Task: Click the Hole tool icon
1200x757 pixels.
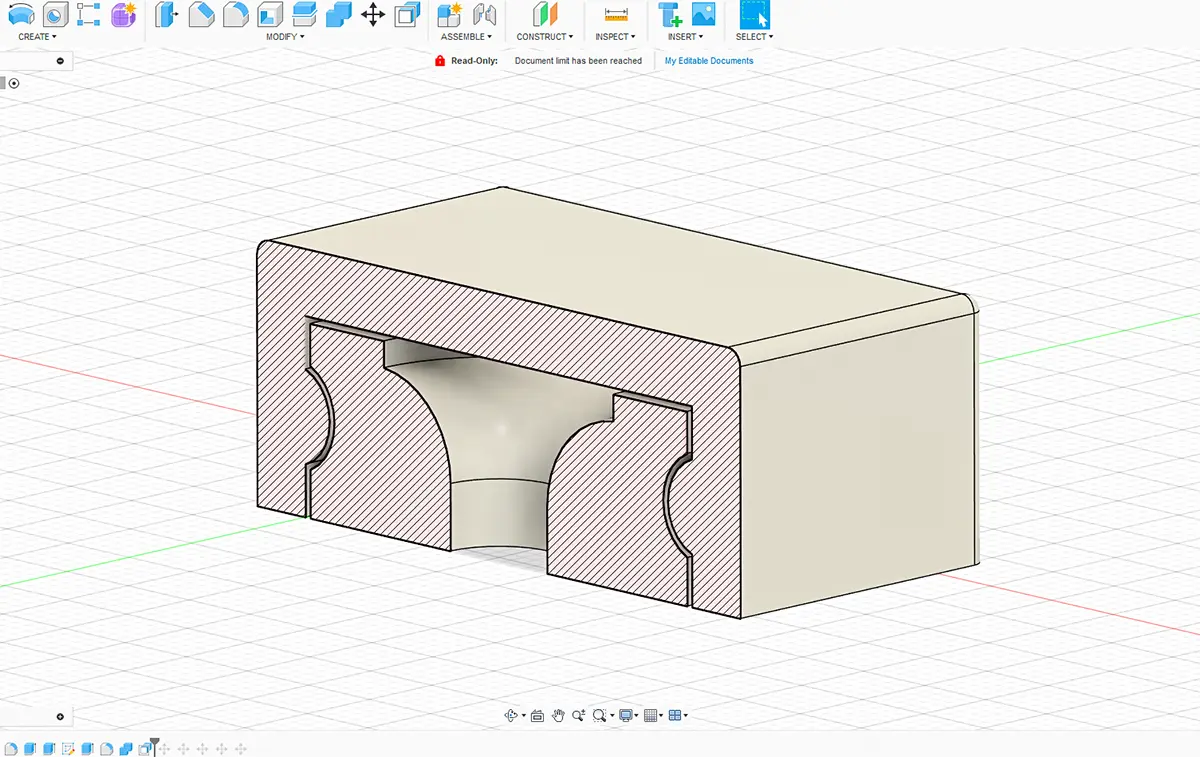Action: click(x=56, y=14)
